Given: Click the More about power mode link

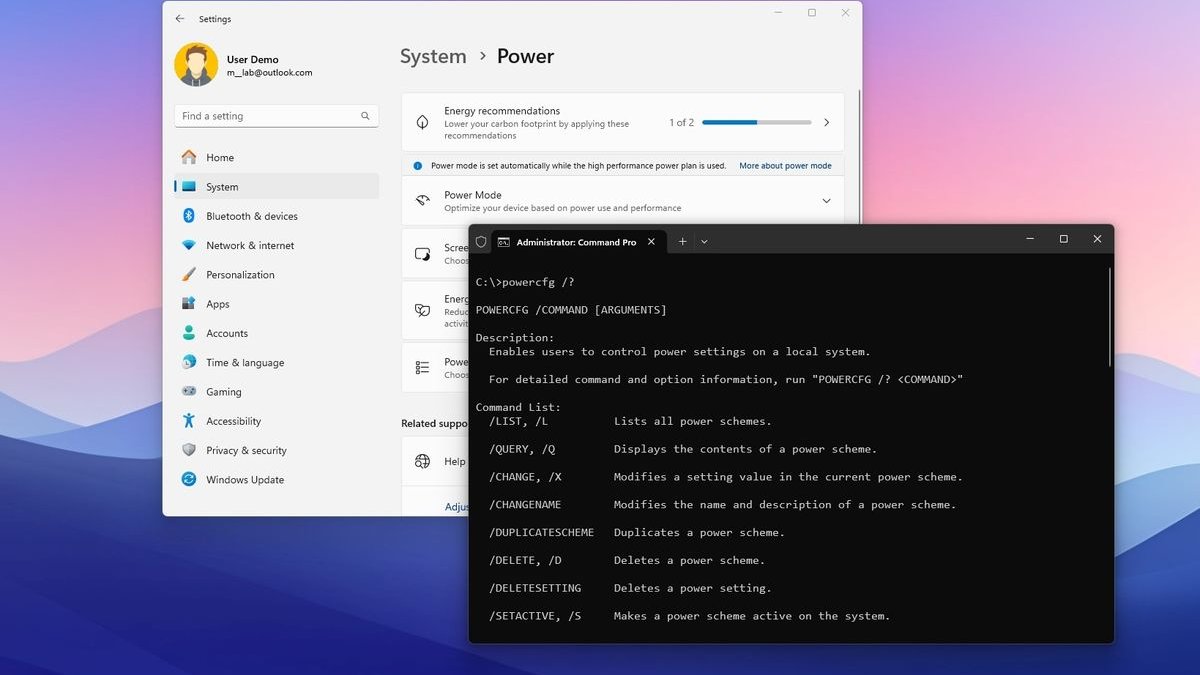Looking at the screenshot, I should [785, 166].
